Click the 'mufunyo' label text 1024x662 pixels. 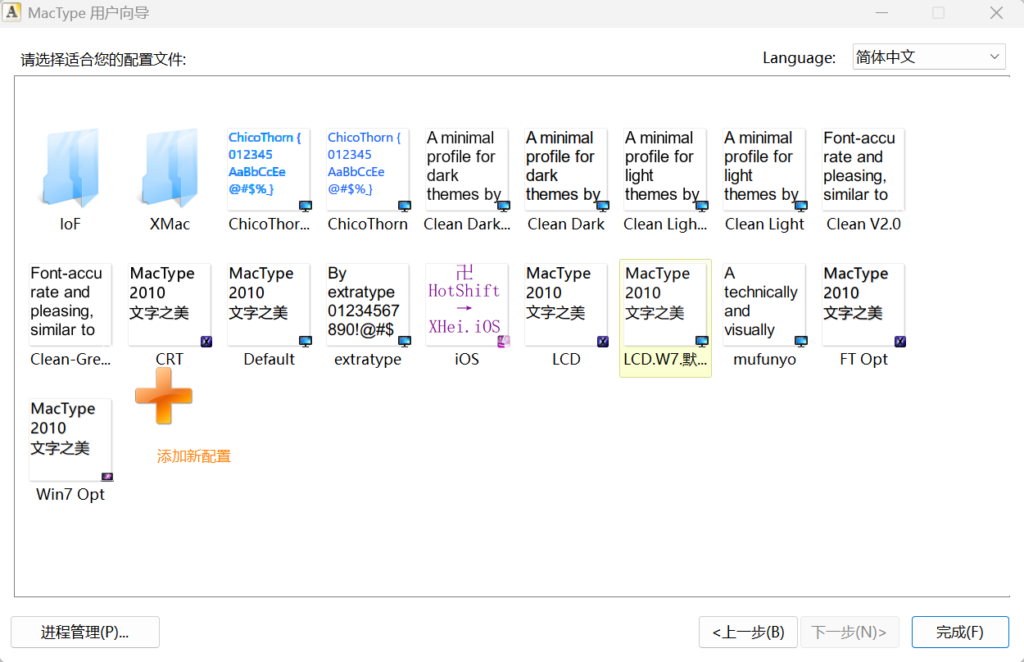[x=764, y=359]
